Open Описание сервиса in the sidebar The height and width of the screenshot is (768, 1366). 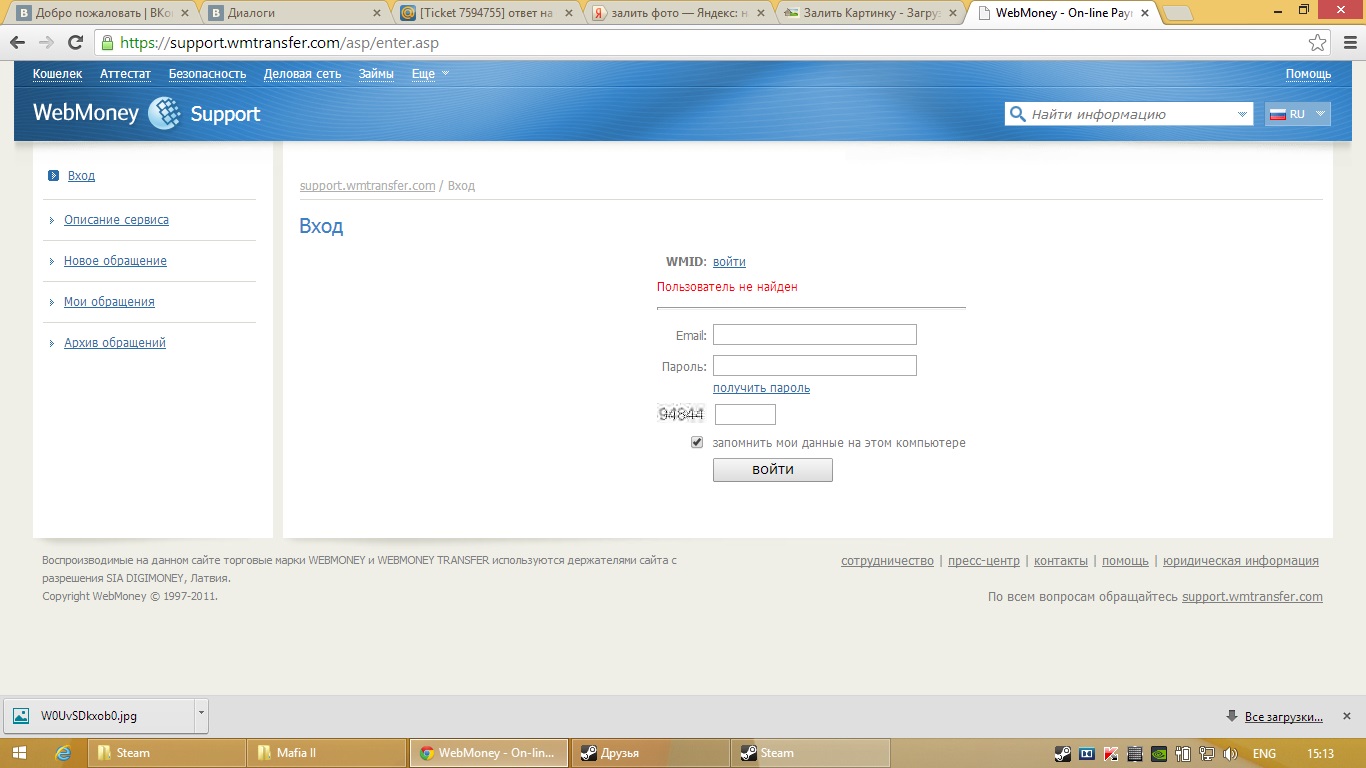pos(116,220)
